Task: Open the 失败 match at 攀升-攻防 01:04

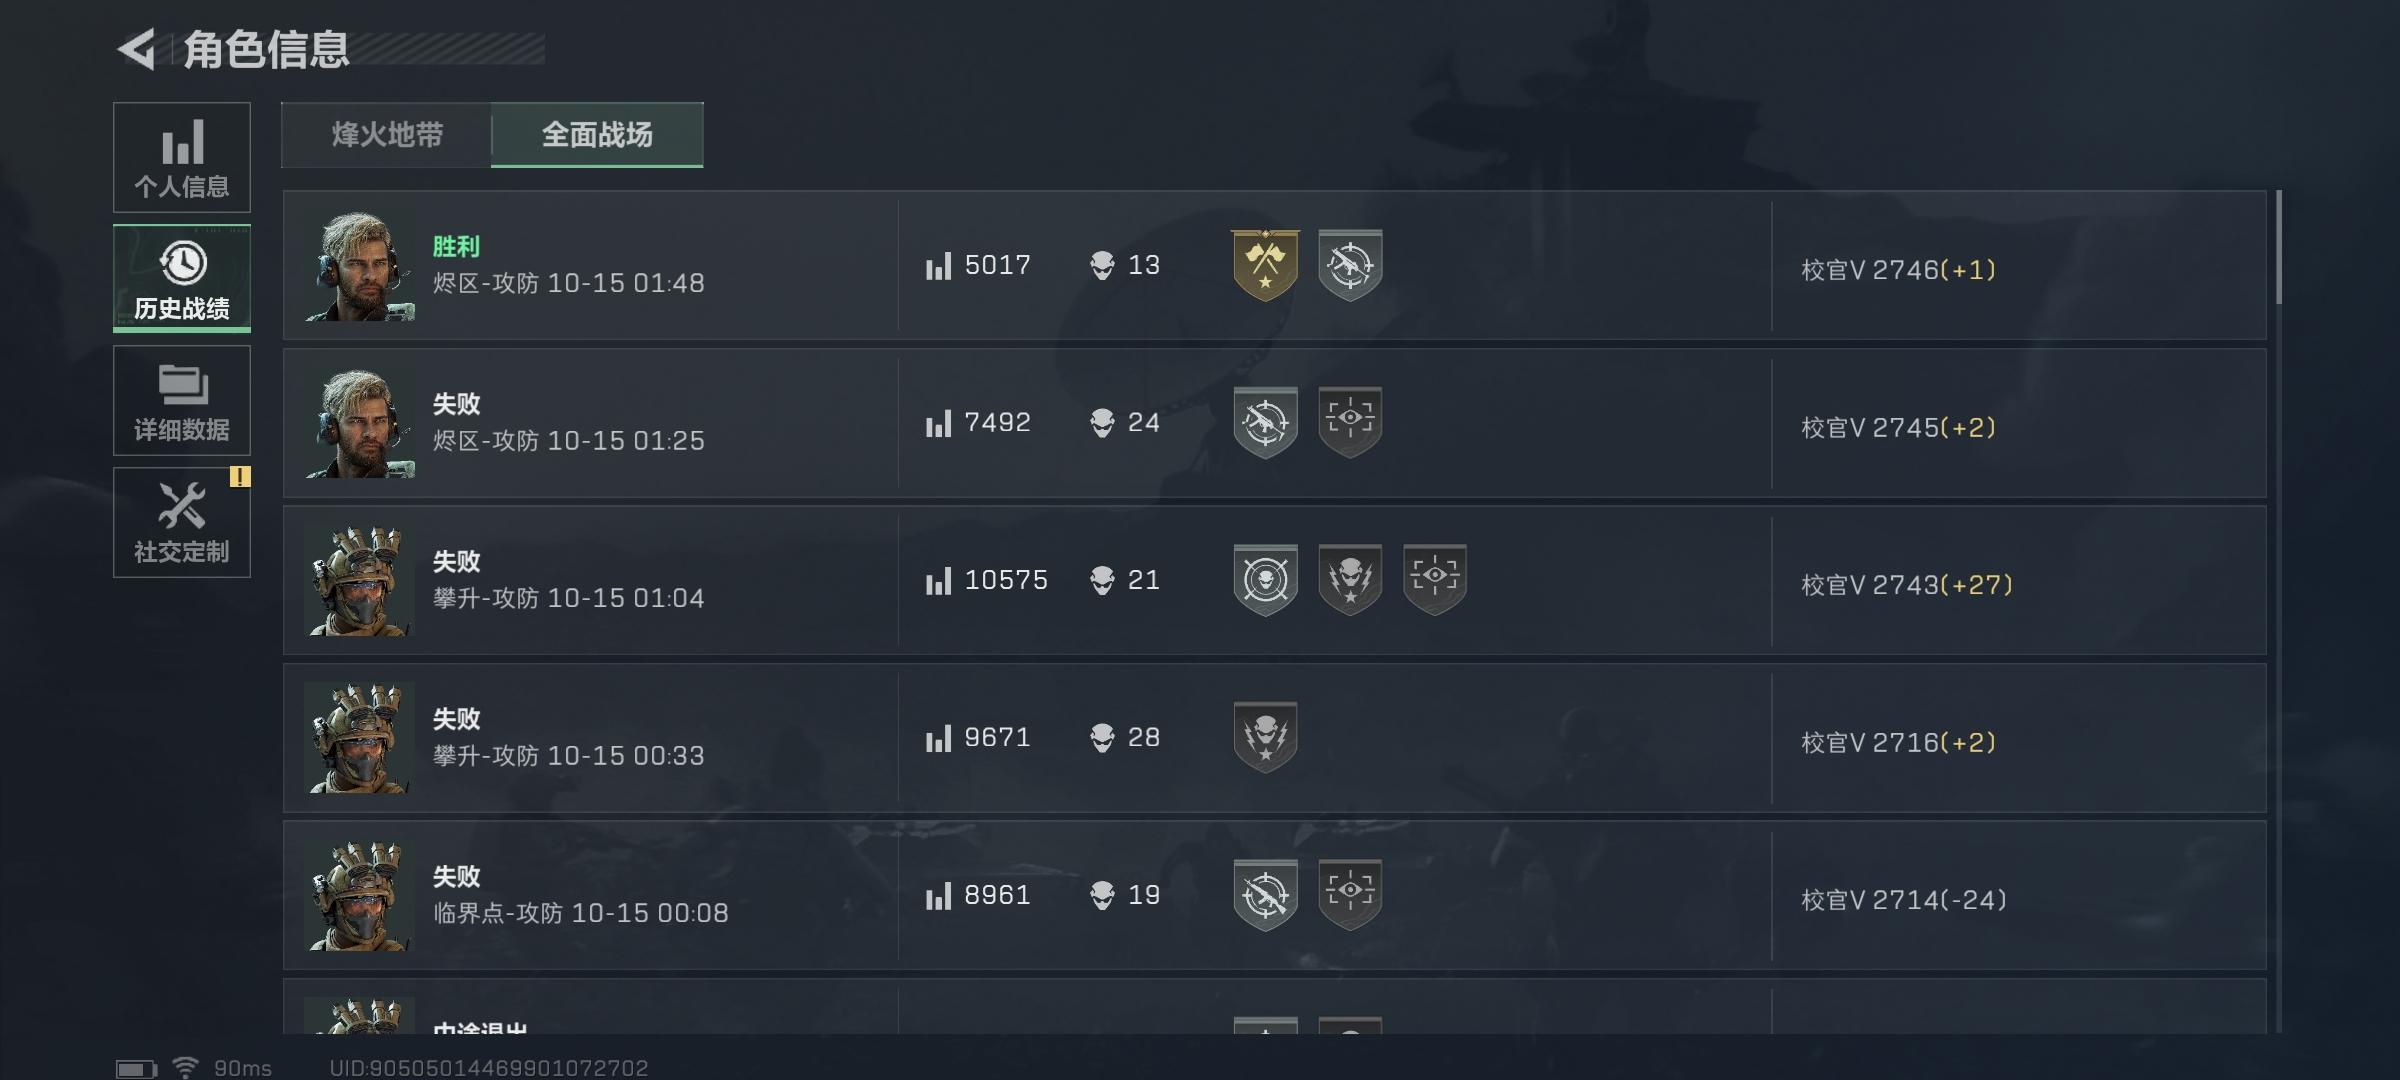Action: click(1275, 580)
